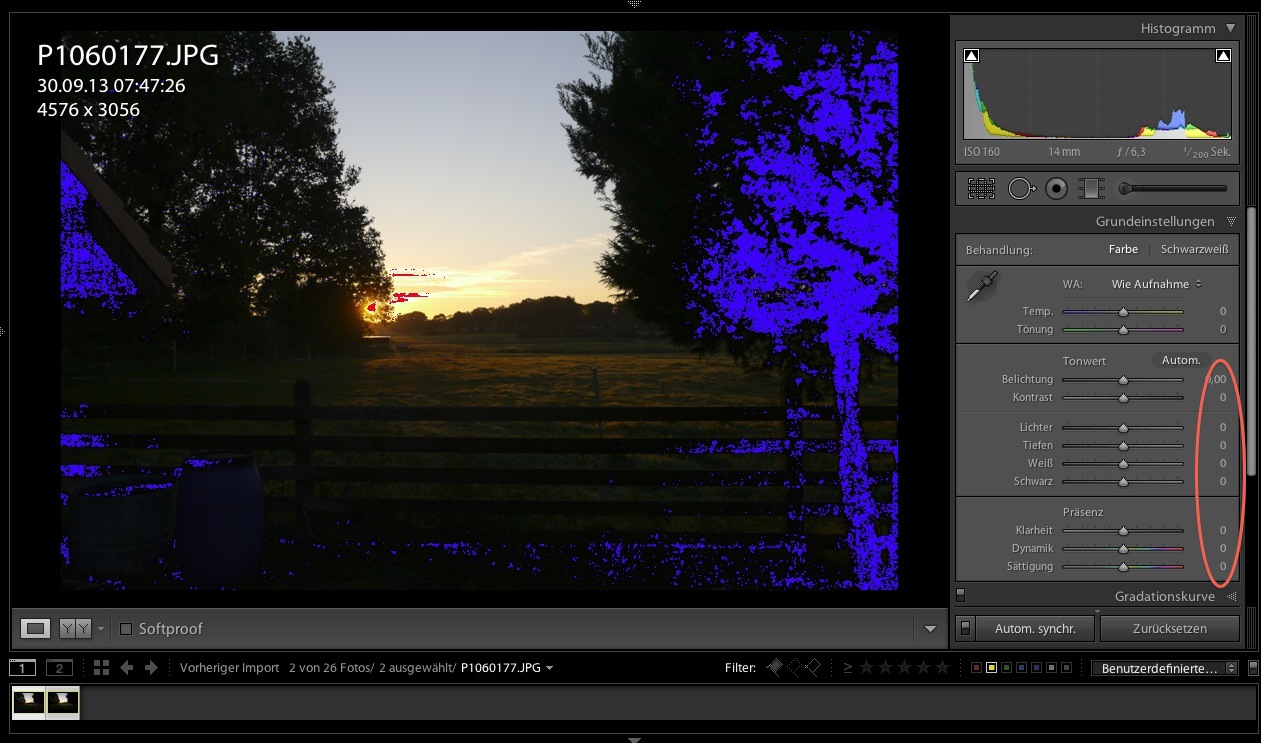Toggle highlight clipping indicator in histogram
This screenshot has height=743, width=1261.
(x=1222, y=56)
